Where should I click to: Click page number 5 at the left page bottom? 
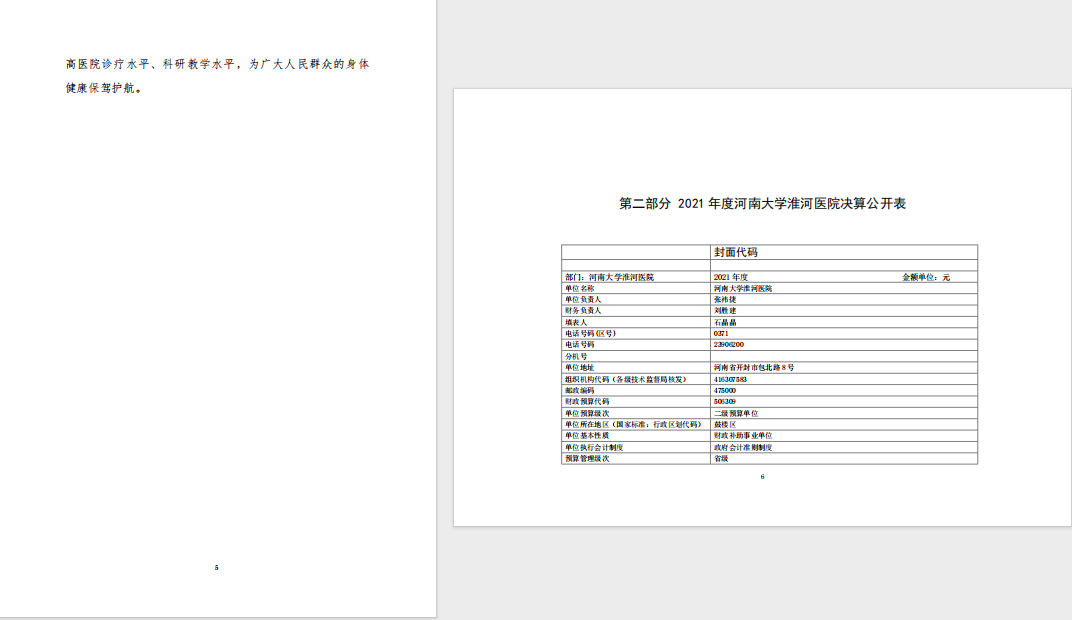coord(217,567)
